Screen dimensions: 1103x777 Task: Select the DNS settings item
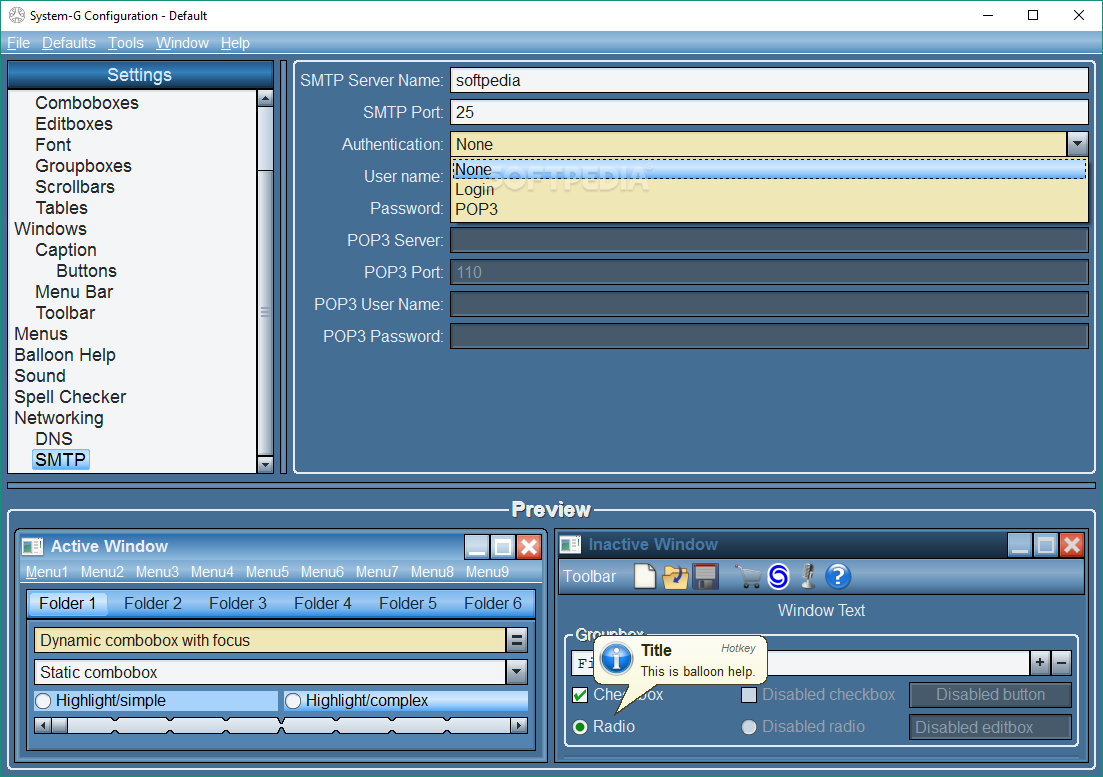[53, 439]
